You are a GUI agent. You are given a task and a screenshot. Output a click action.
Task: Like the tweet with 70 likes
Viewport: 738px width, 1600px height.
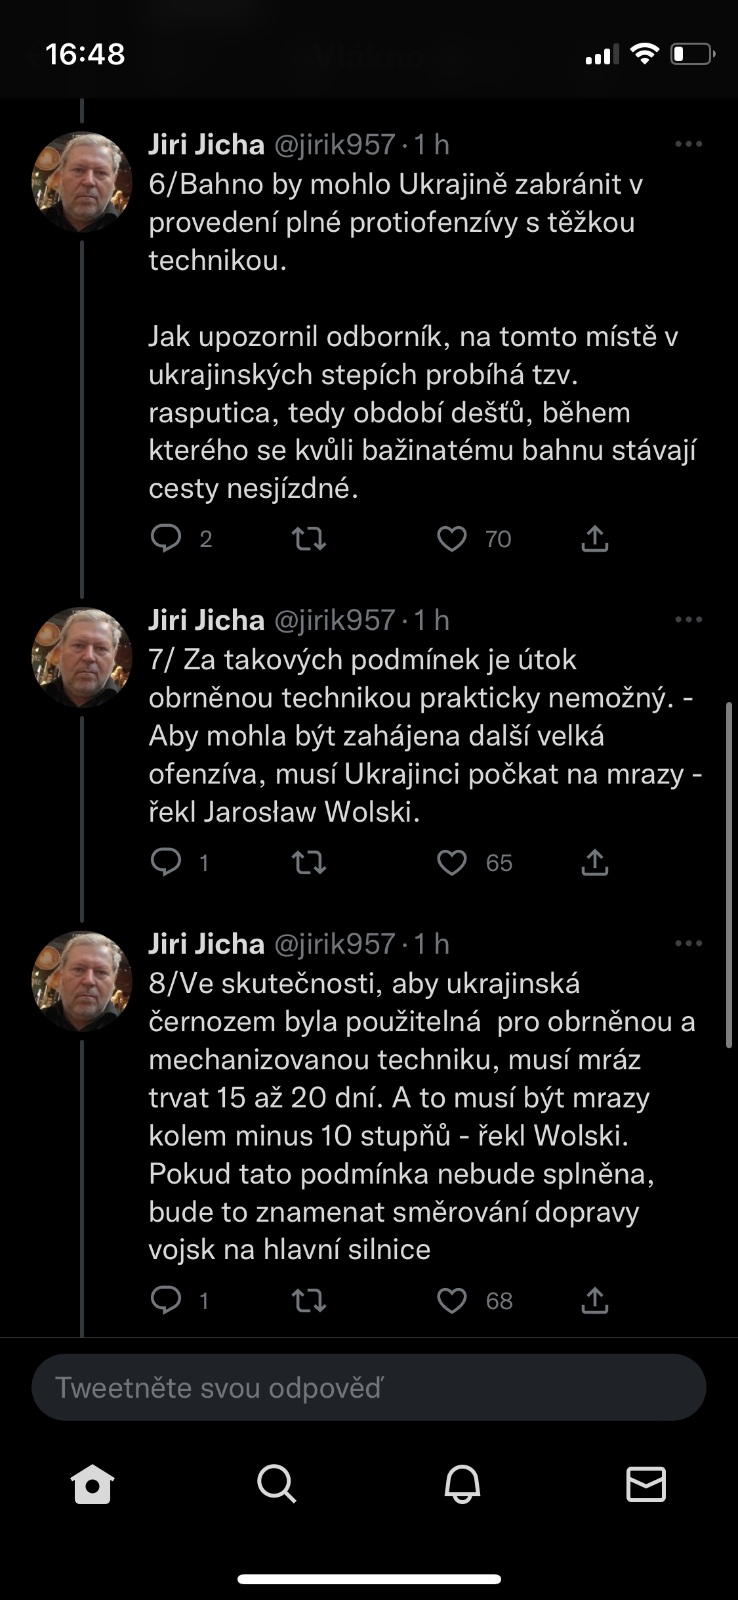pos(452,539)
